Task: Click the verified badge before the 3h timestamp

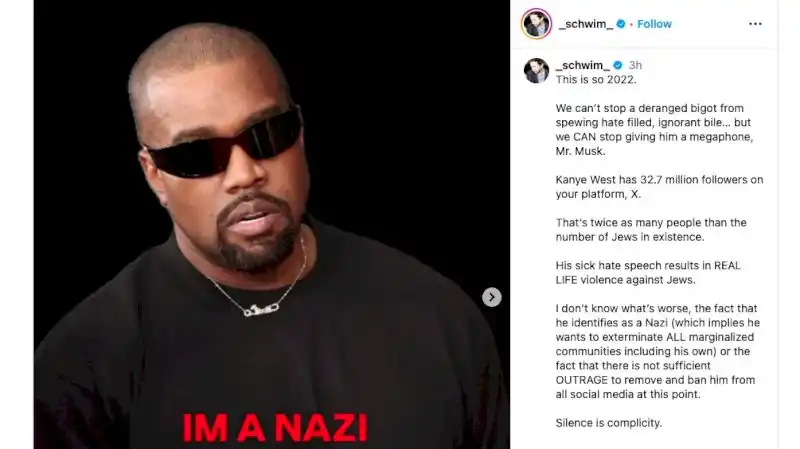Action: [x=618, y=65]
